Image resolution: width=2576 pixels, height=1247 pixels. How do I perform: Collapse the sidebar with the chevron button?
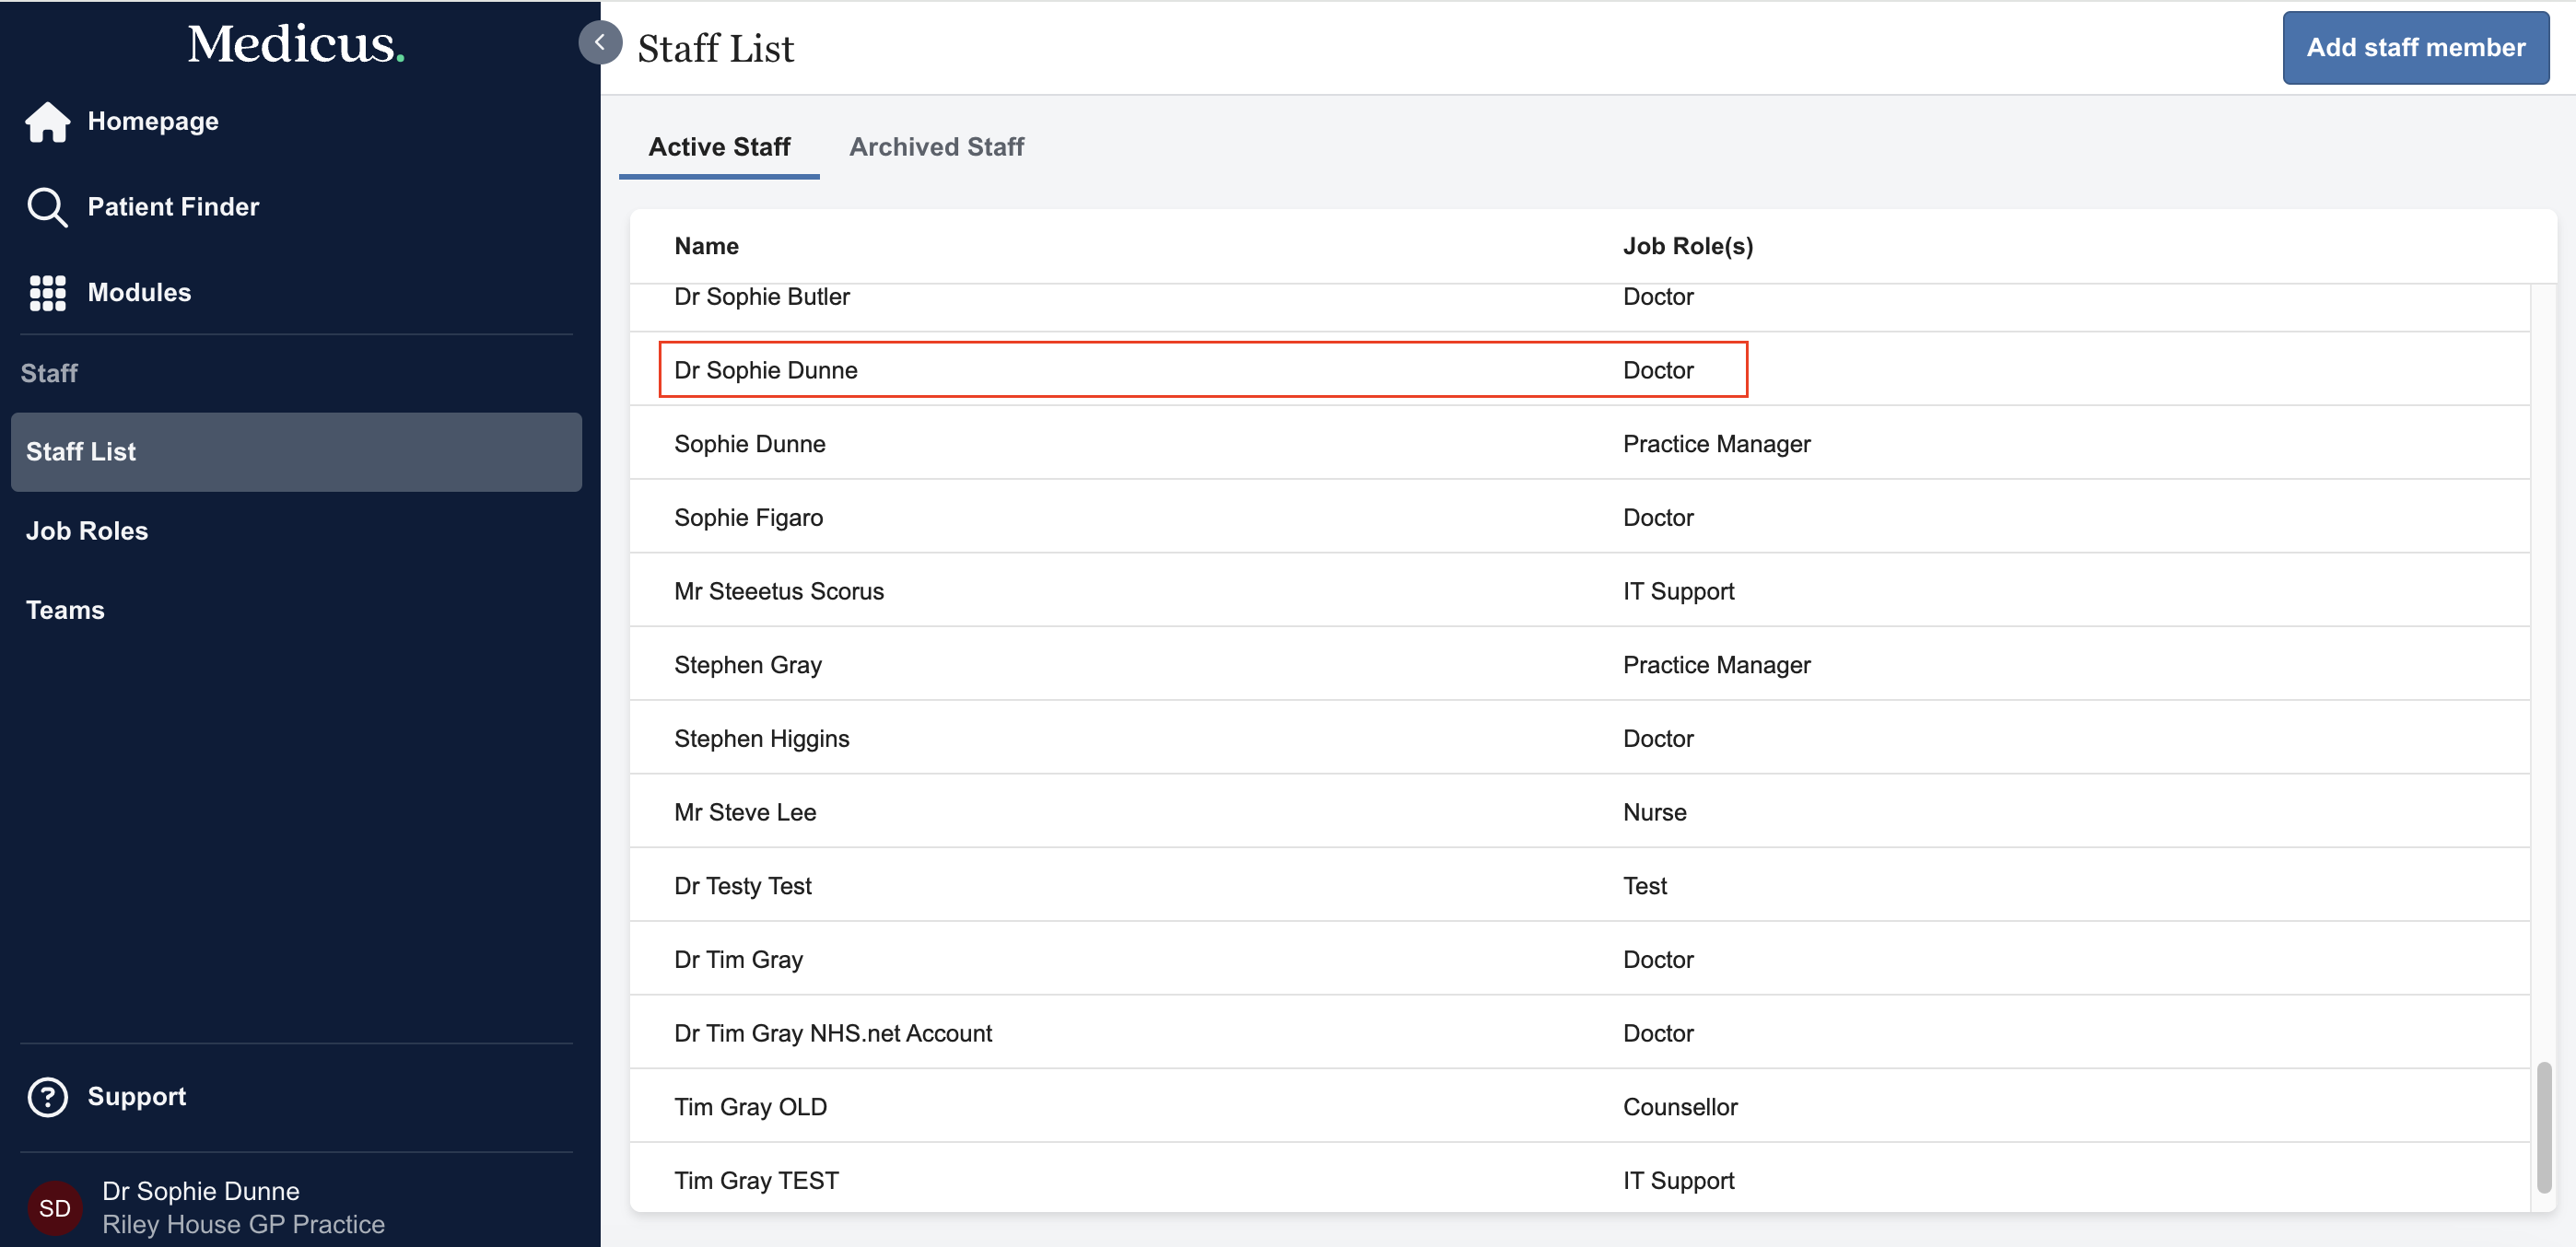click(600, 42)
